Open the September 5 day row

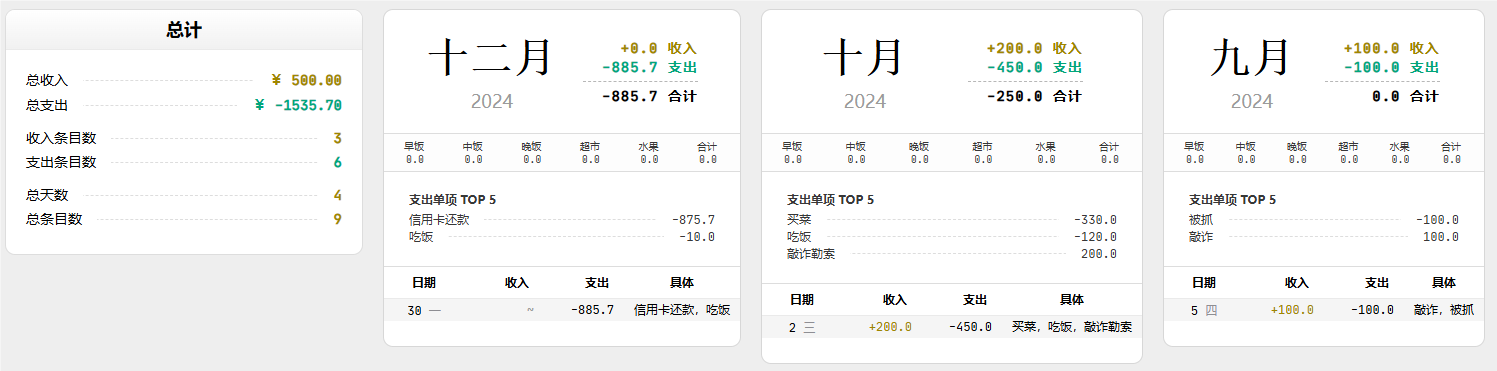pos(1324,310)
